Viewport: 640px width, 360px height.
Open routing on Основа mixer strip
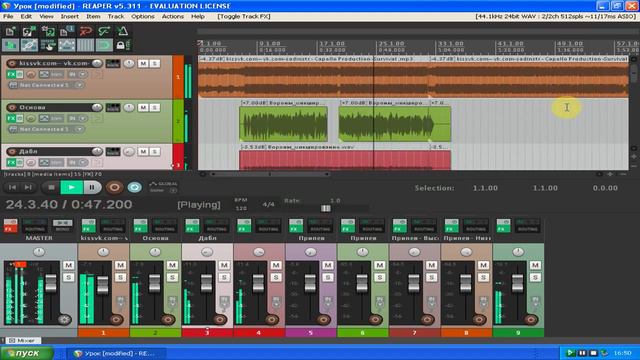(164, 226)
